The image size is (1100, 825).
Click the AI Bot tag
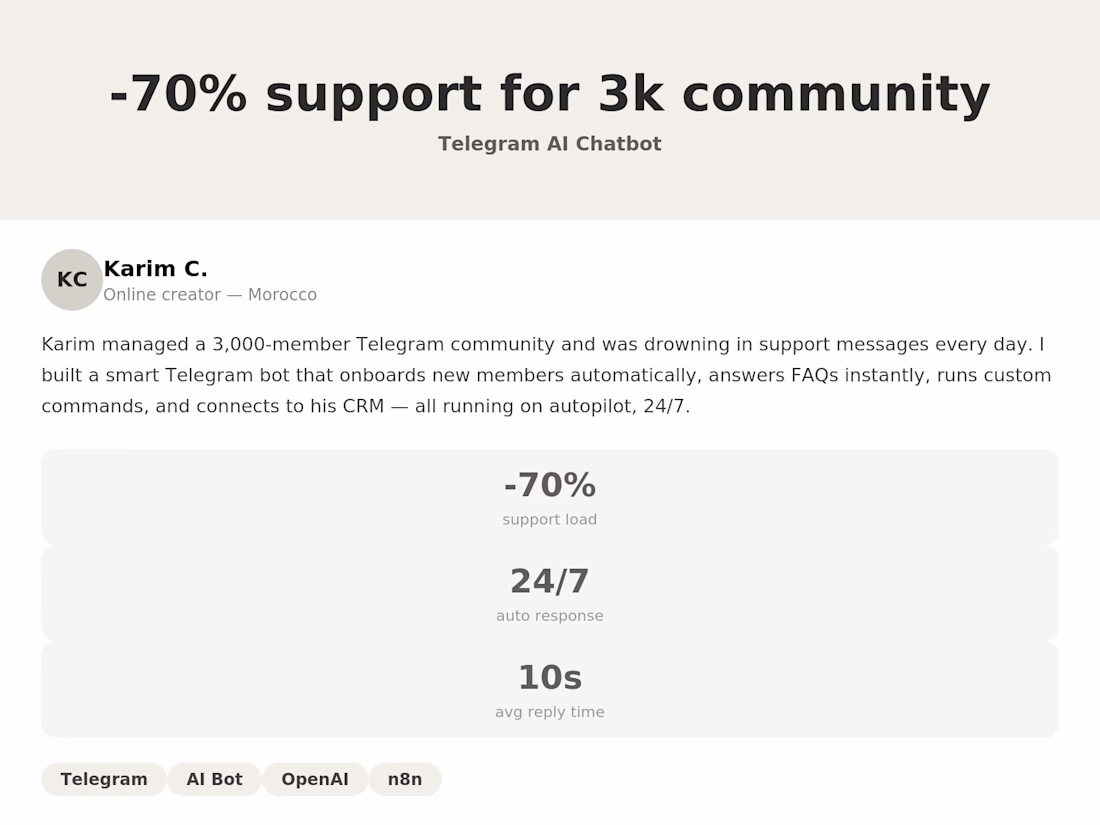[214, 779]
